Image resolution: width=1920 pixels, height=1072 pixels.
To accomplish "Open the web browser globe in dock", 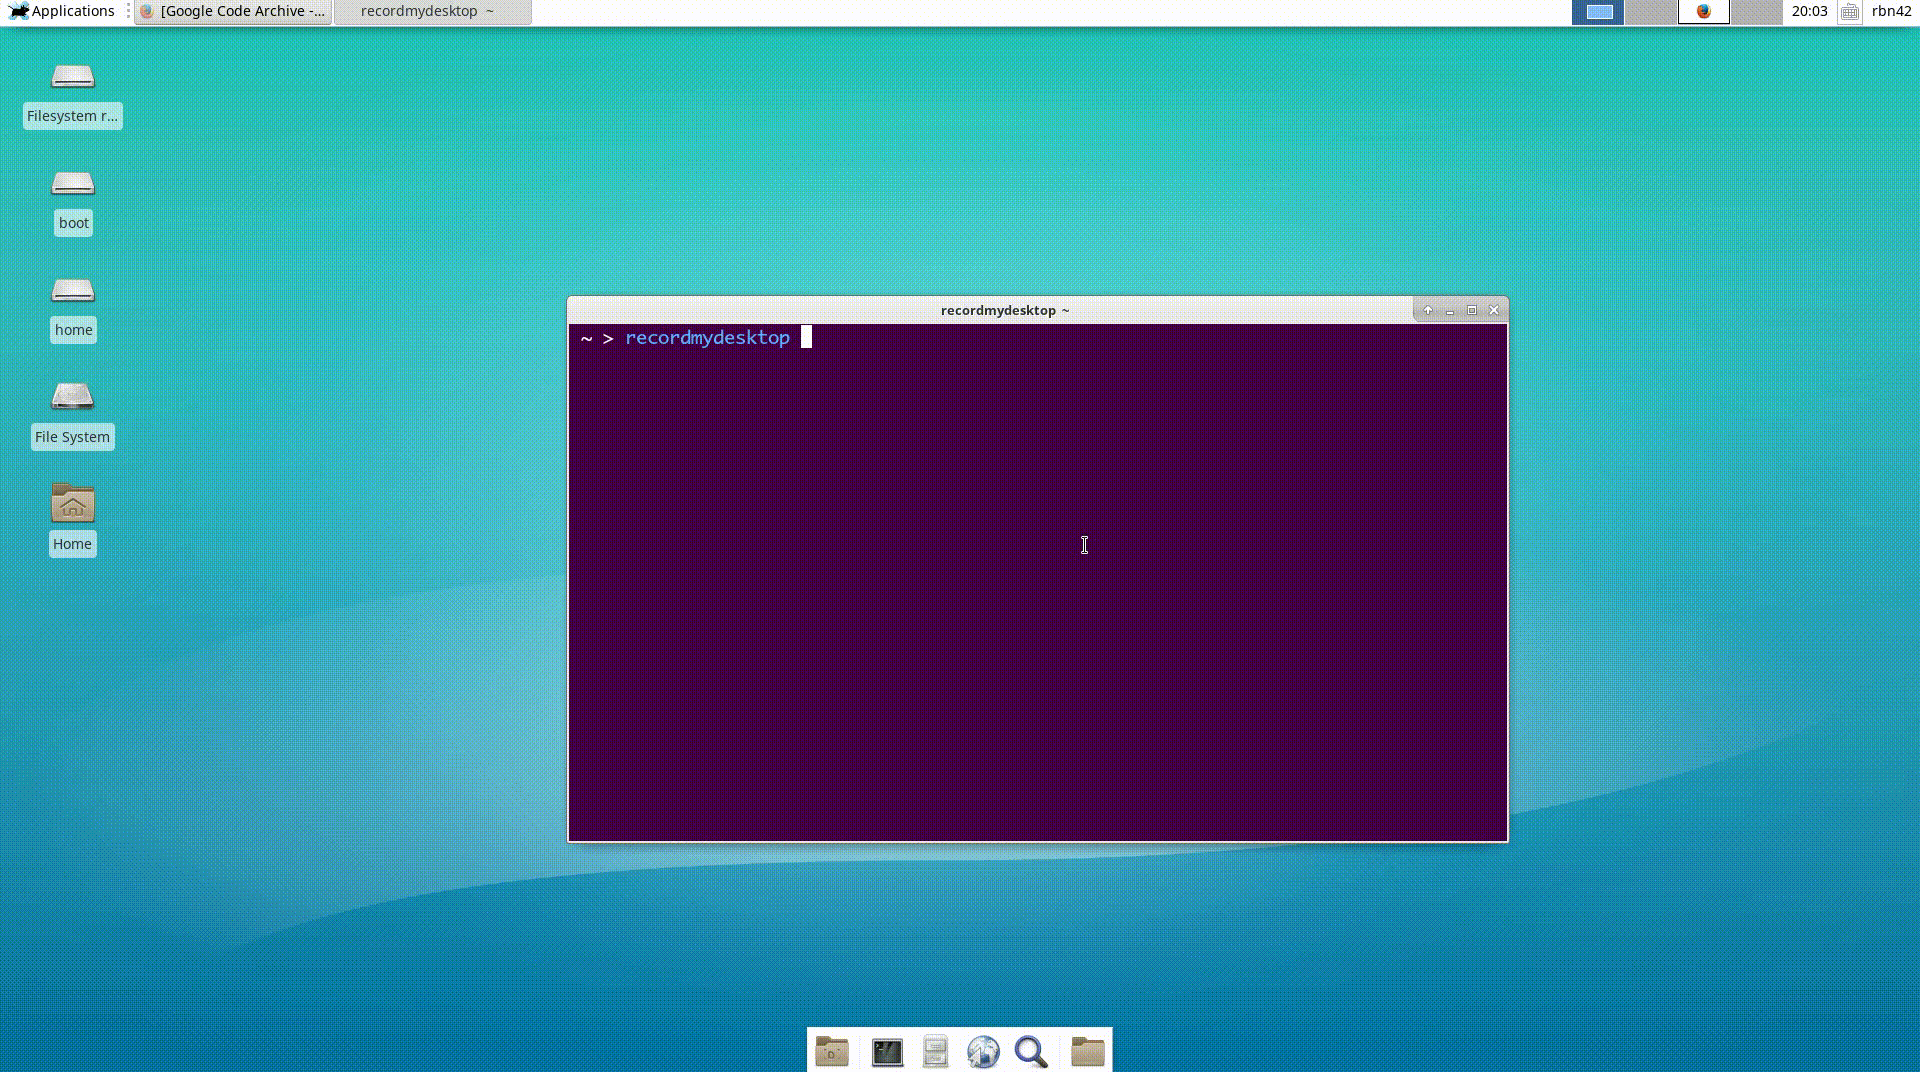I will [x=983, y=1052].
